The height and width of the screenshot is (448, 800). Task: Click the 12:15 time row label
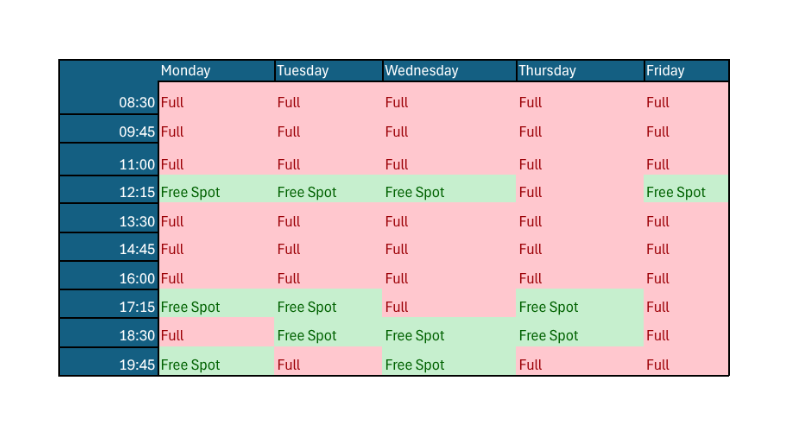pos(109,189)
